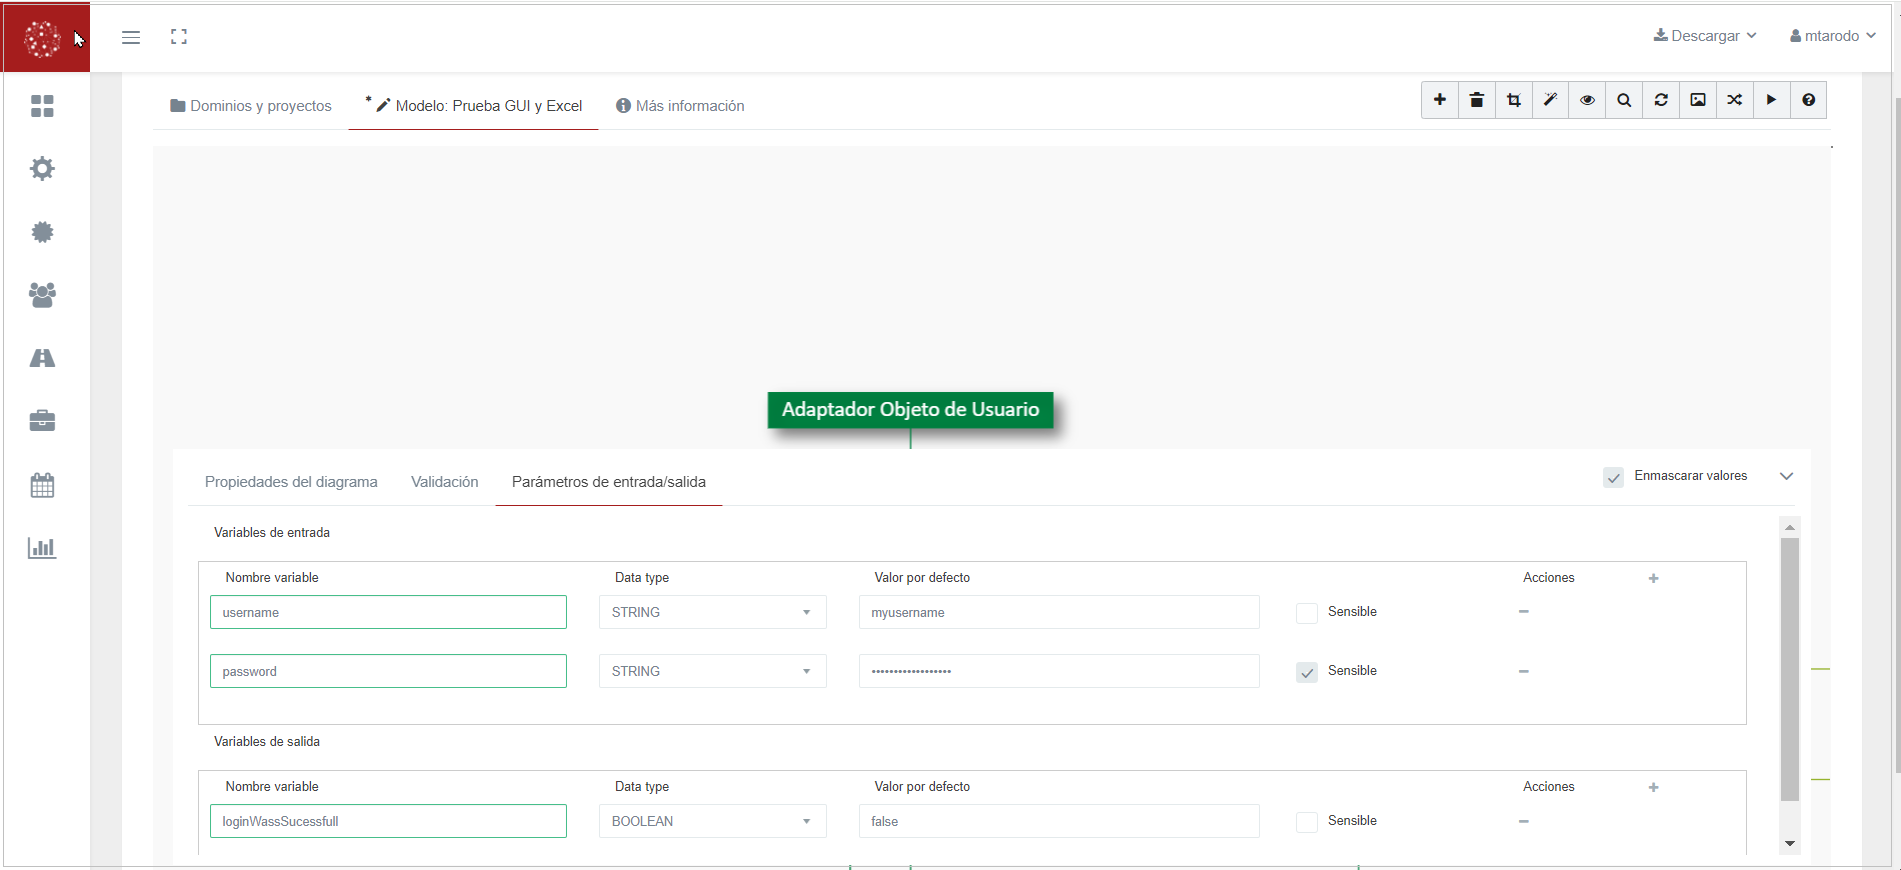Open BOOLEAN data type dropdown
This screenshot has height=870, width=1901.
coord(712,821)
